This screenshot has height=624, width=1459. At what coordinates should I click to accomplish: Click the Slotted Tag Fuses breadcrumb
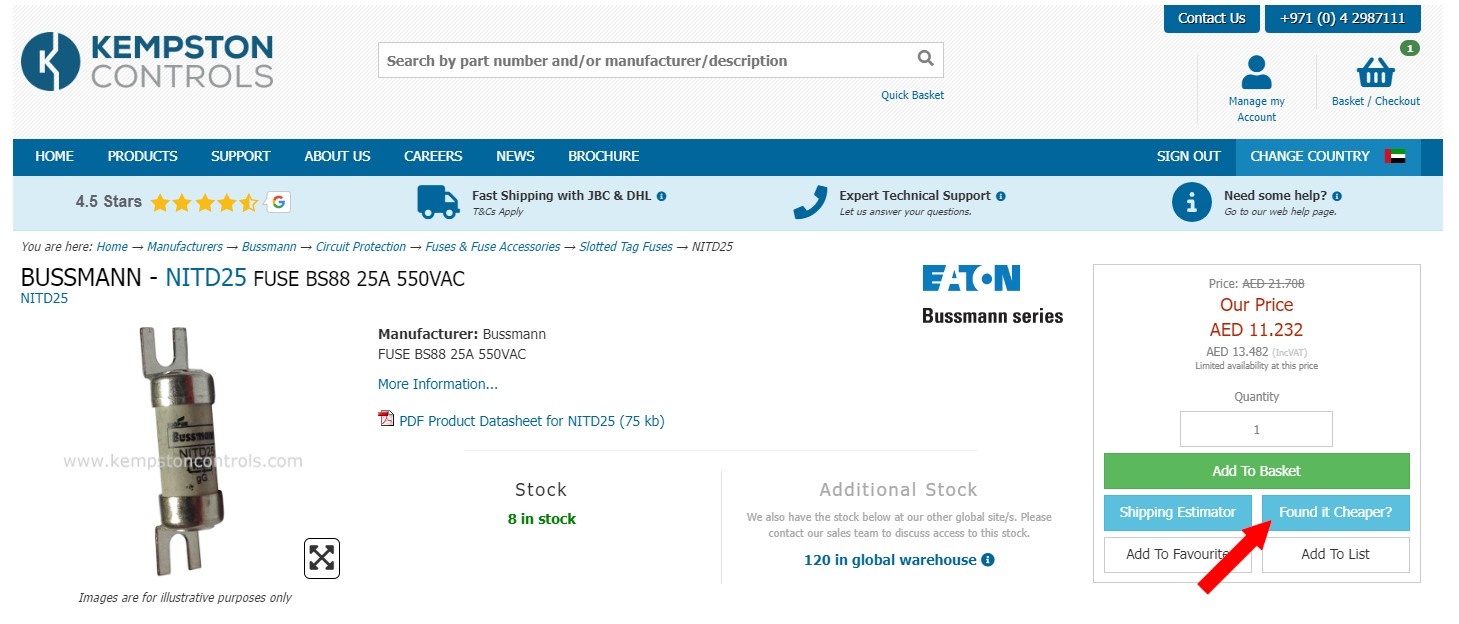click(x=626, y=247)
